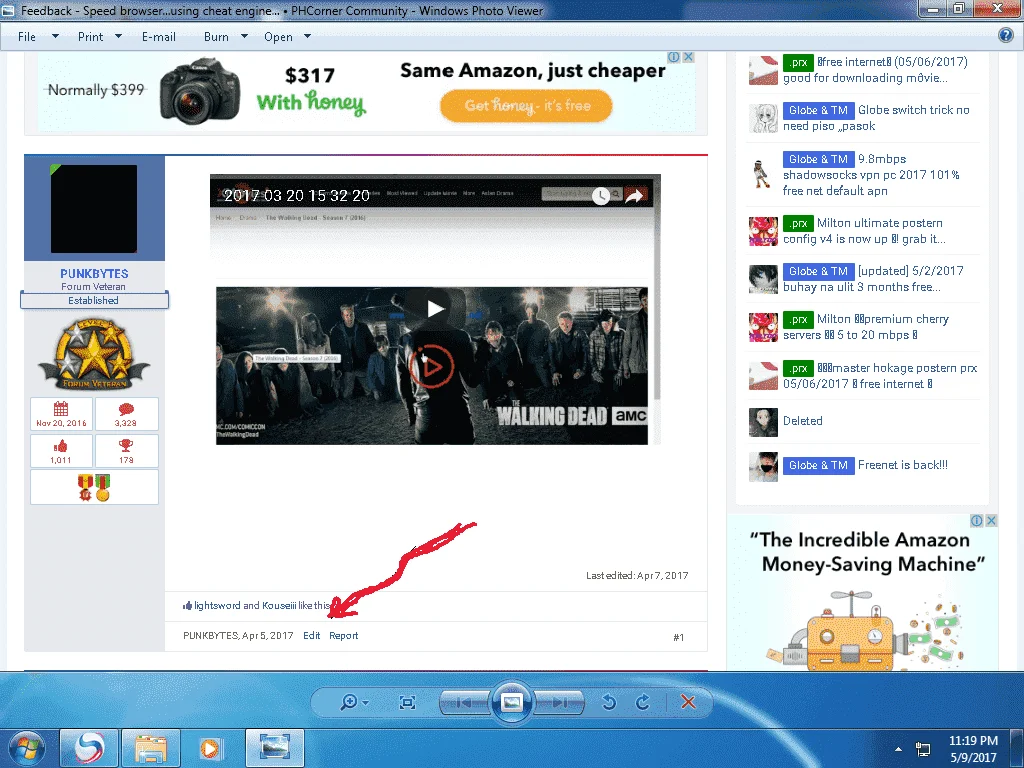Click the info icon on the Money-Saving ad

click(977, 520)
